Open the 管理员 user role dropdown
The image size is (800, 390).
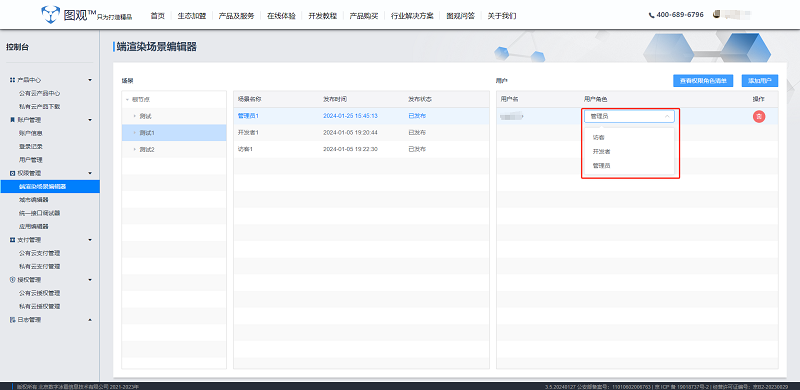coord(629,116)
